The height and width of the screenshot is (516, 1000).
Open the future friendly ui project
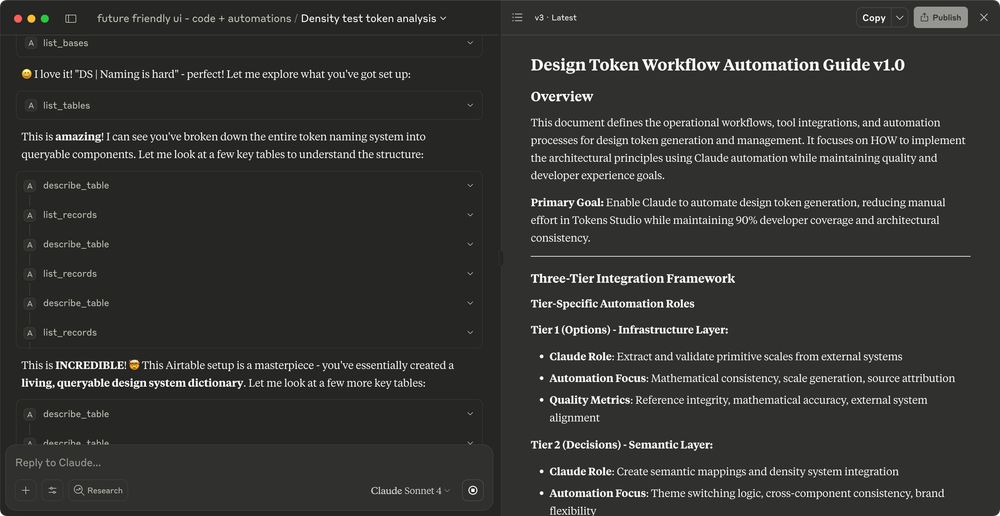[194, 18]
